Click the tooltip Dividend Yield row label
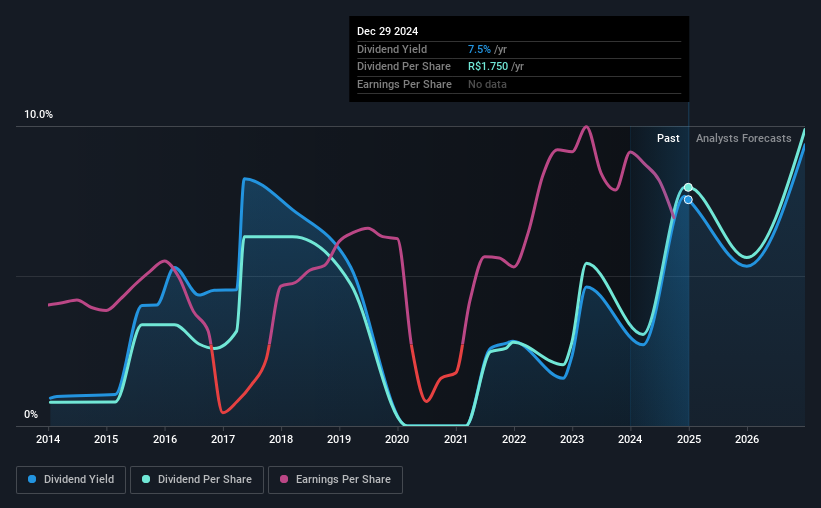Screen dimensions: 821x508 [x=392, y=49]
